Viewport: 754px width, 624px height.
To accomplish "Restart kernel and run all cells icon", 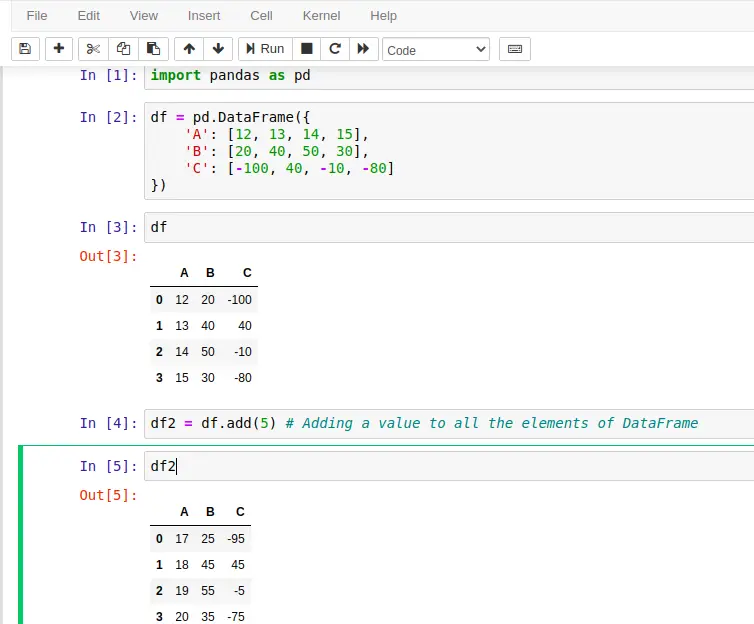I will pyautogui.click(x=363, y=49).
